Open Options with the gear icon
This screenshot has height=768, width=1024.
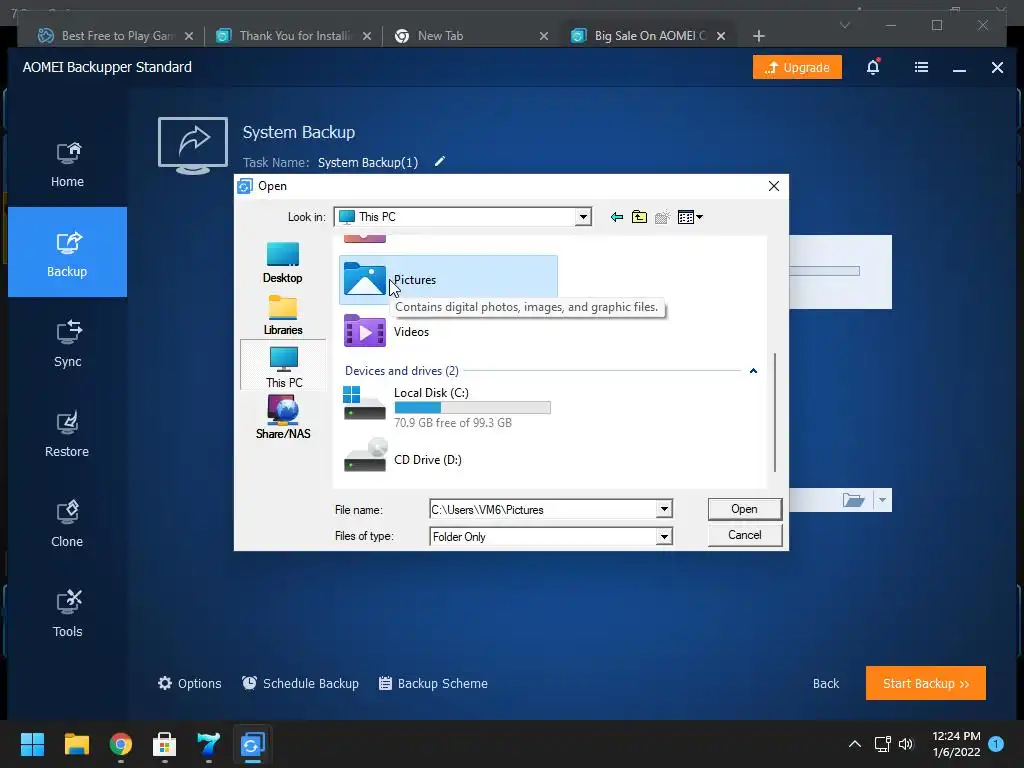pyautogui.click(x=190, y=683)
